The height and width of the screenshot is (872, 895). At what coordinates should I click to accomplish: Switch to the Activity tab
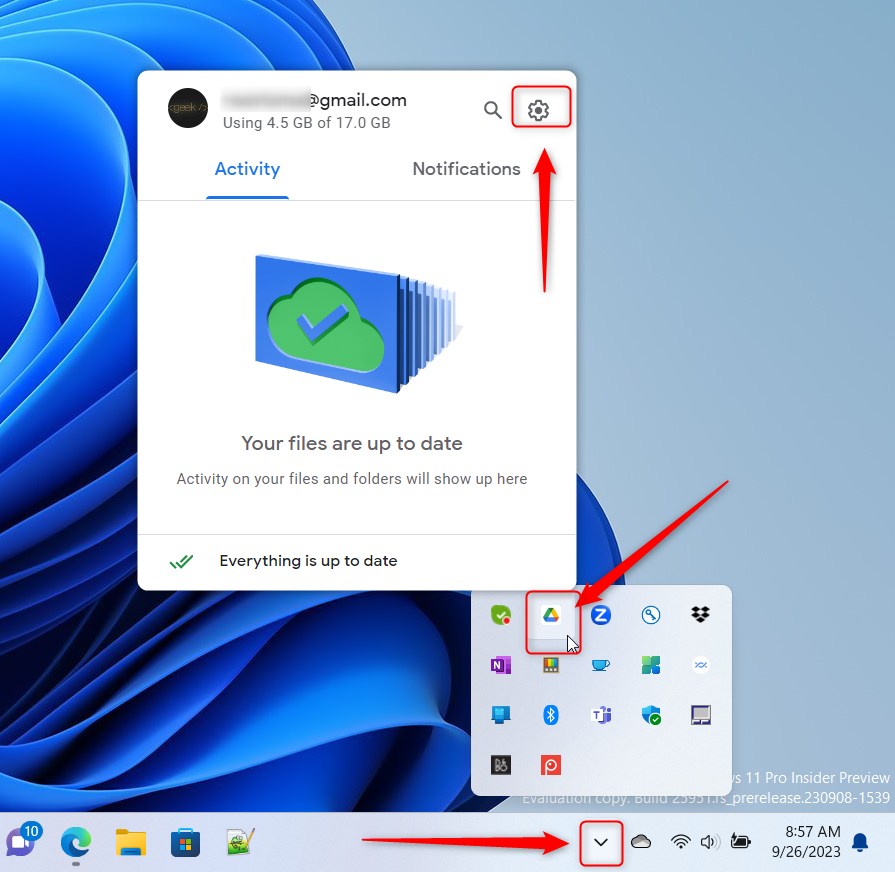pos(247,169)
